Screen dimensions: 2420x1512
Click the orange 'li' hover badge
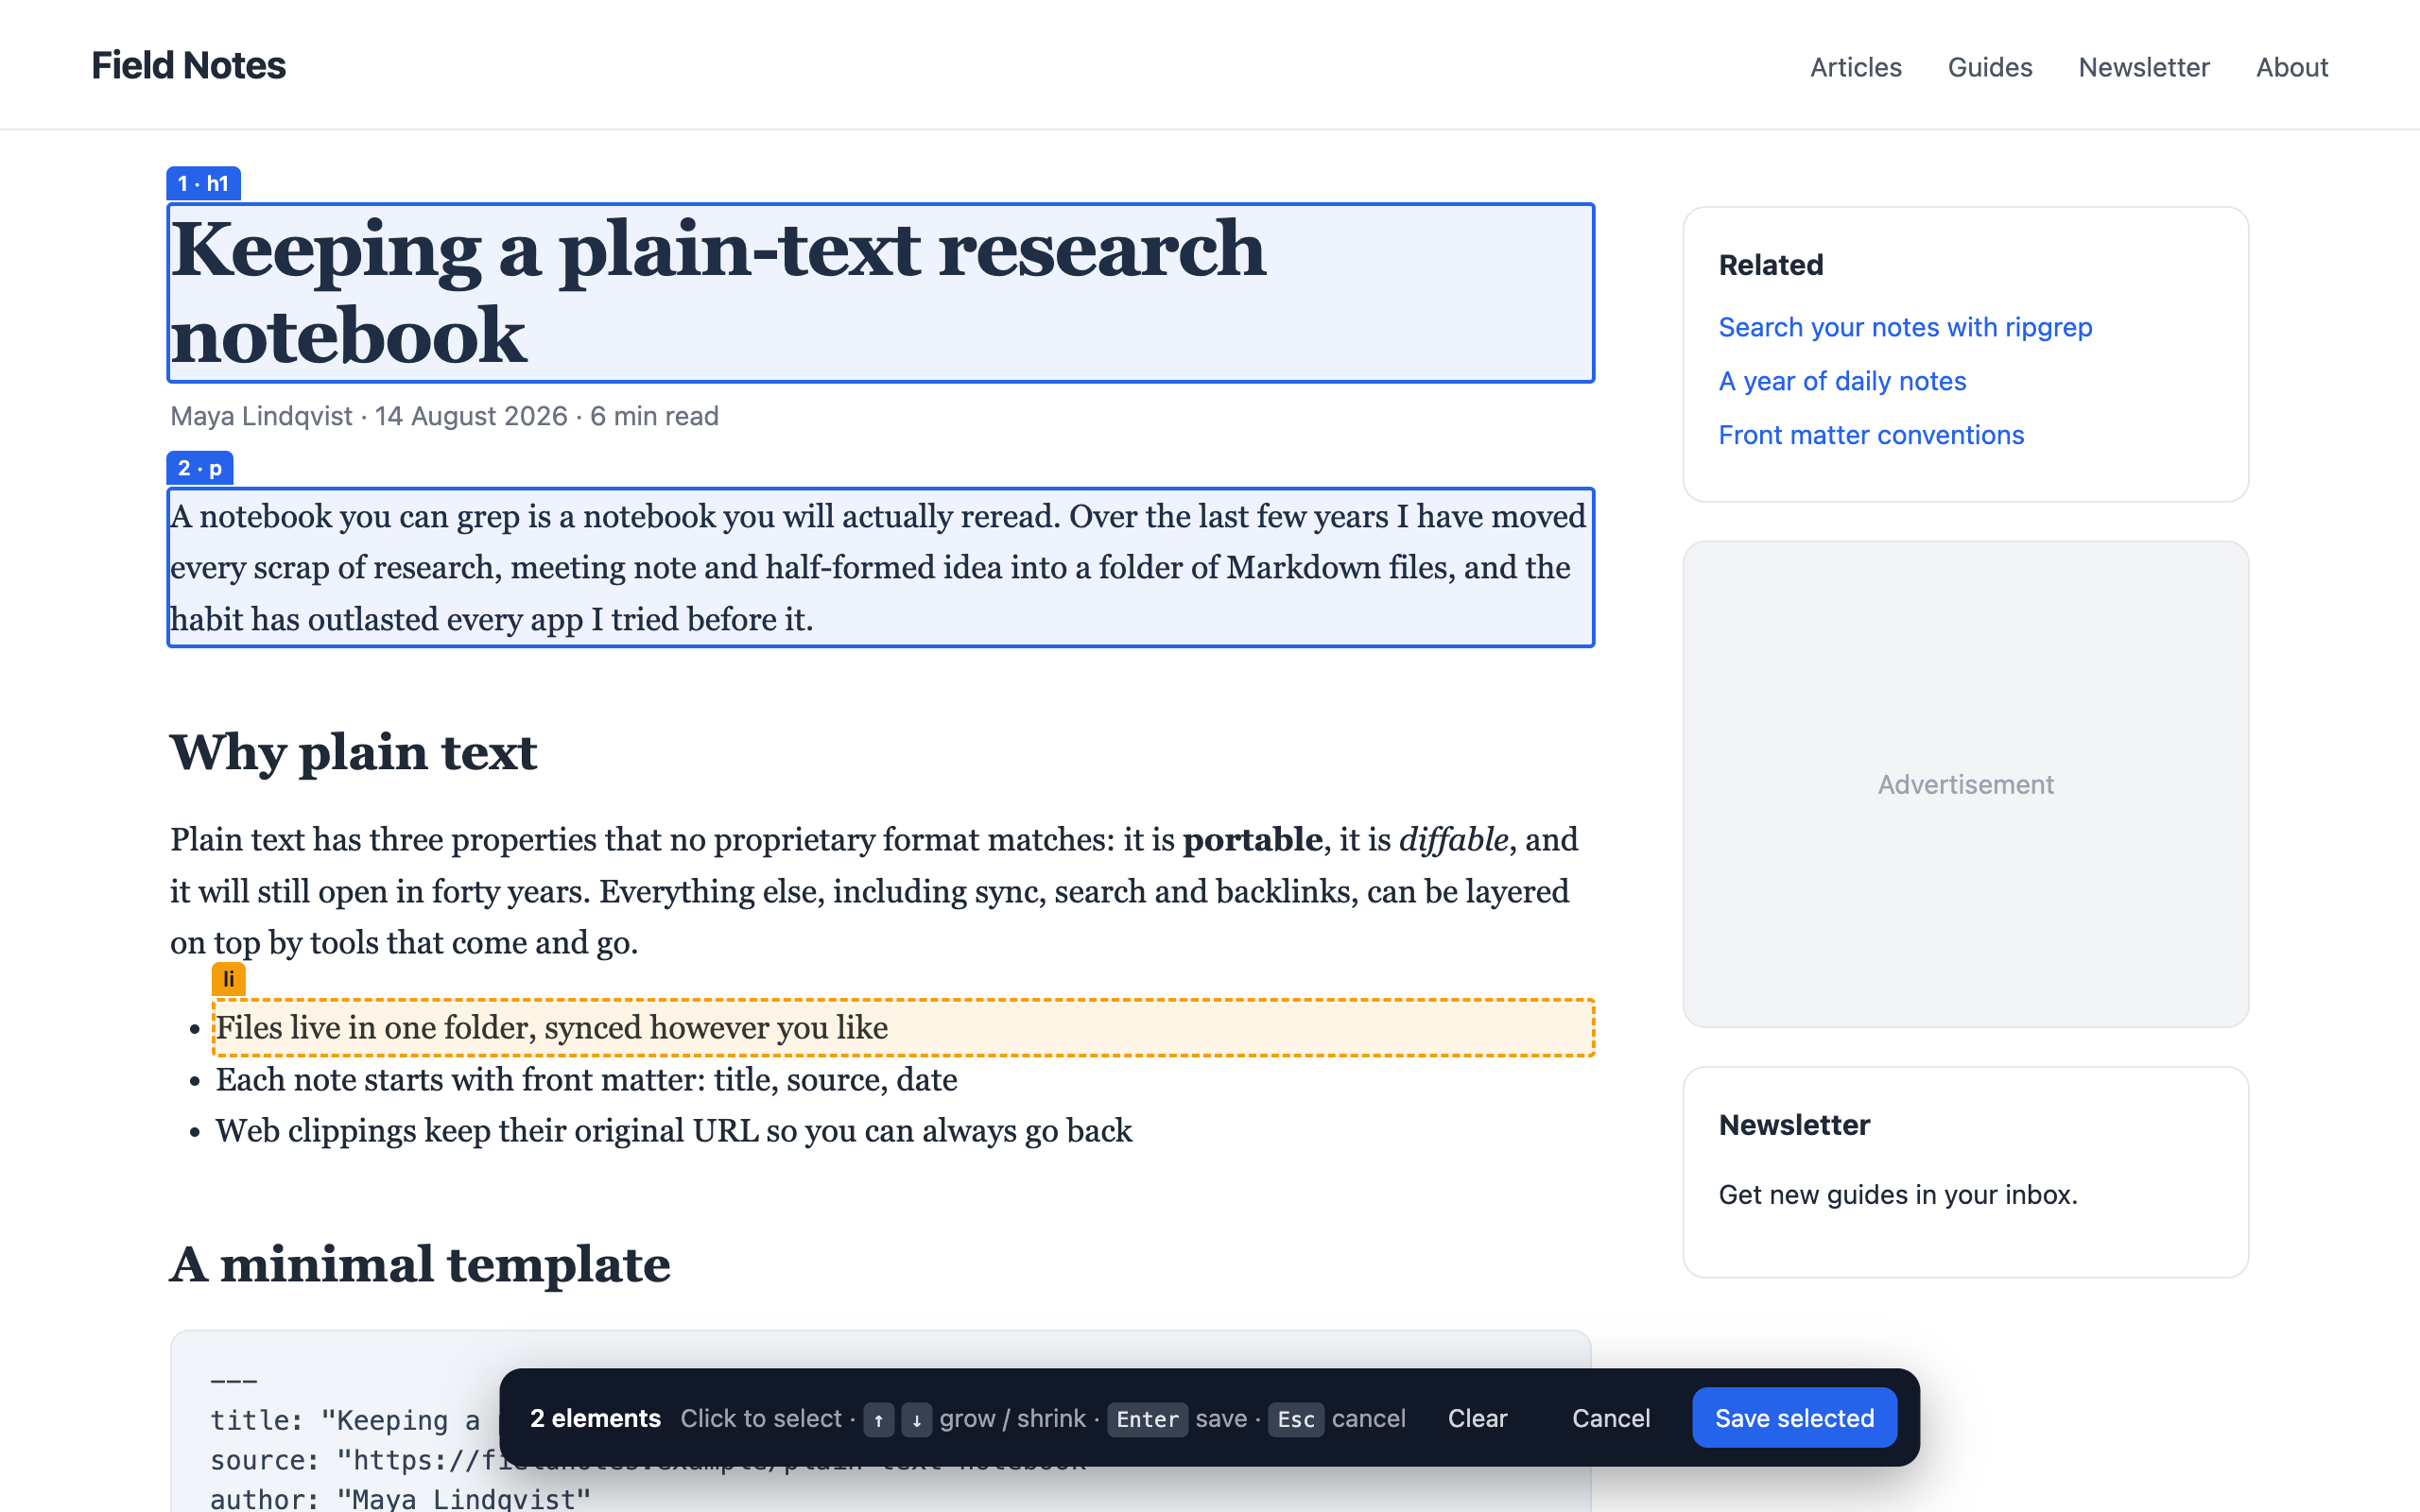[x=228, y=979]
